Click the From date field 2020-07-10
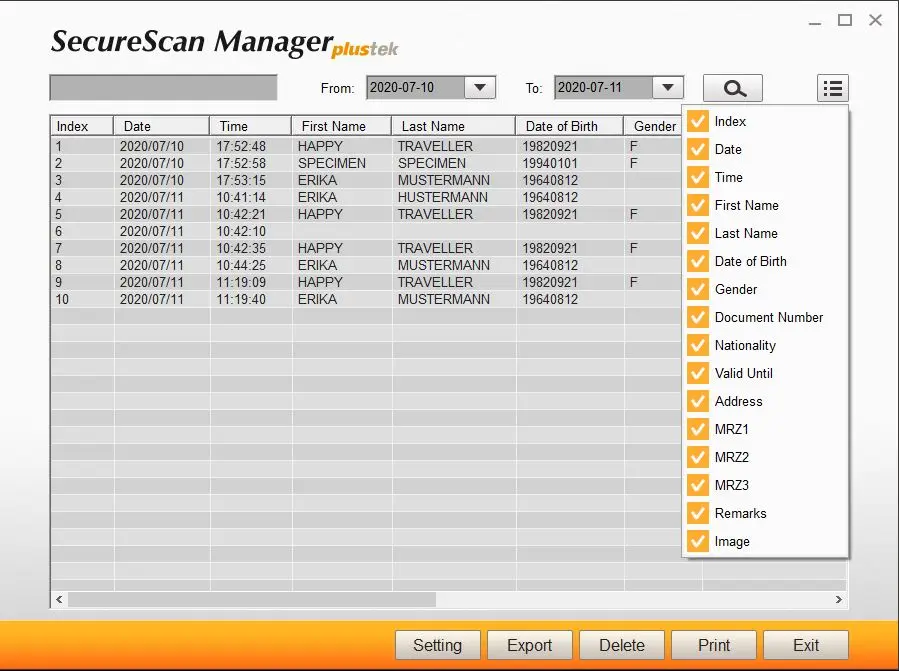 (416, 88)
